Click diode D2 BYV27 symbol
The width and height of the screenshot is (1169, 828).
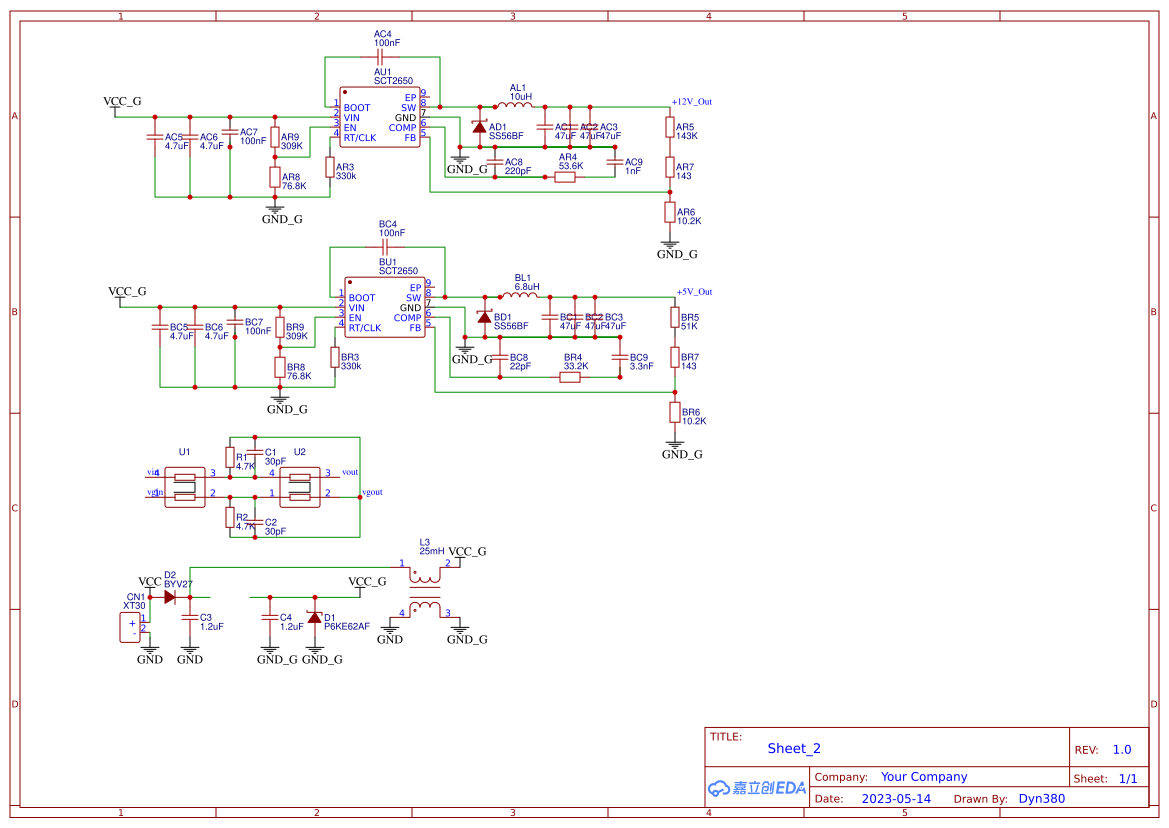coord(170,595)
